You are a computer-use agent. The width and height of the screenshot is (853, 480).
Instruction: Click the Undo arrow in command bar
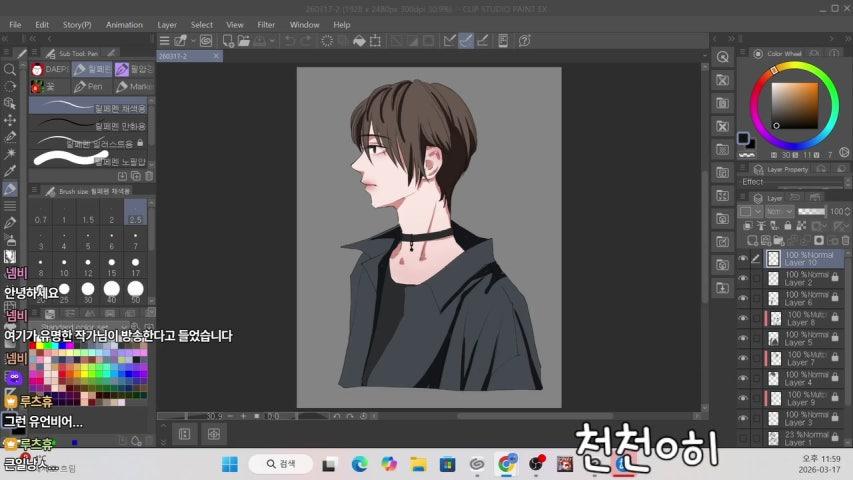tap(290, 41)
